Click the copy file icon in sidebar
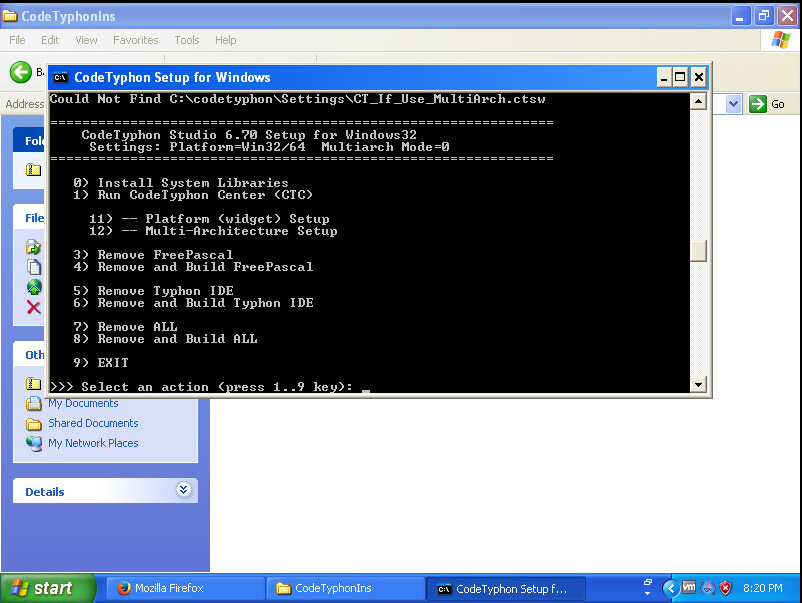Image resolution: width=802 pixels, height=603 pixels. point(34,267)
